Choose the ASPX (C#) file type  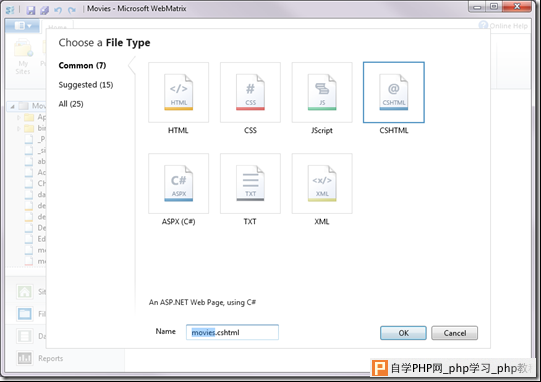178,184
